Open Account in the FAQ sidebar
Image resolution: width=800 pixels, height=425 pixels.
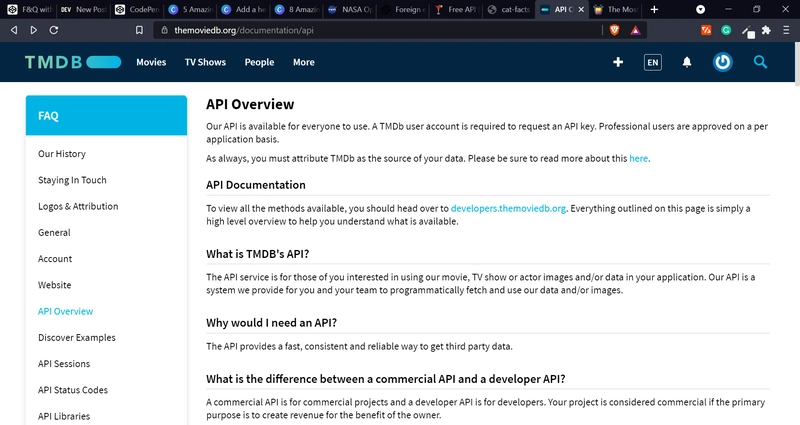[x=55, y=259]
